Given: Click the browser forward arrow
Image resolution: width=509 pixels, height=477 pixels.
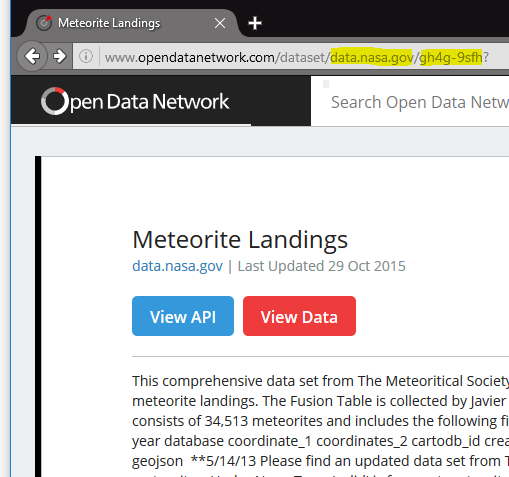Looking at the screenshot, I should pyautogui.click(x=60, y=56).
